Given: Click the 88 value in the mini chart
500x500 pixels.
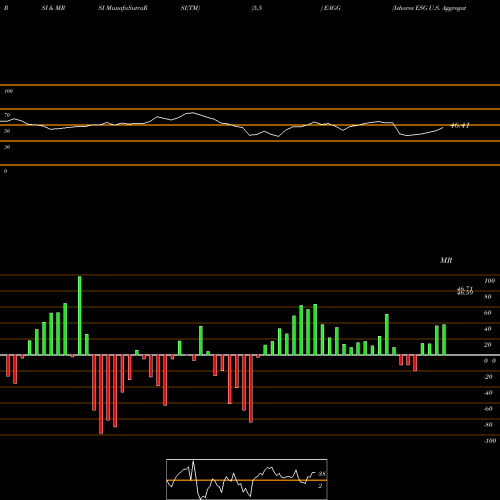Looking at the screenshot, I should tap(322, 474).
